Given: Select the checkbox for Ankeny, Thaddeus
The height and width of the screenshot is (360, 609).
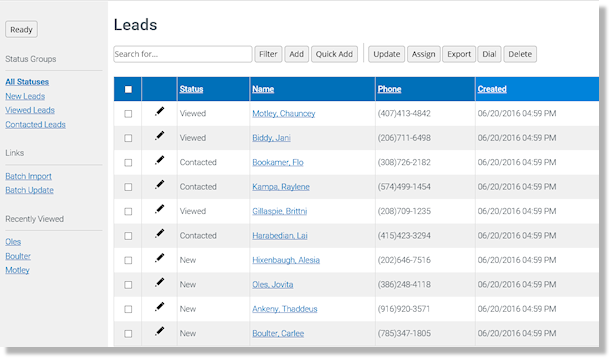Looking at the screenshot, I should (x=128, y=309).
